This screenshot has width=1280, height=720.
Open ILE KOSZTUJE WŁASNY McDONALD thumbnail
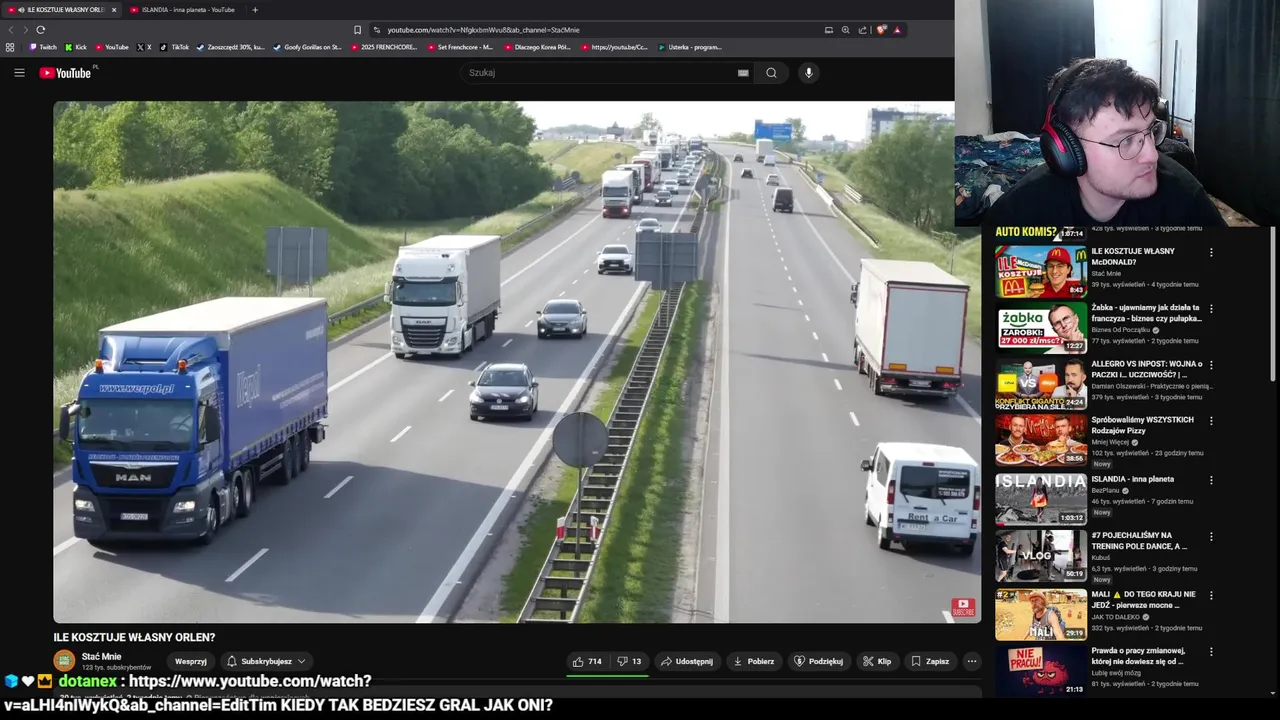(x=1041, y=272)
